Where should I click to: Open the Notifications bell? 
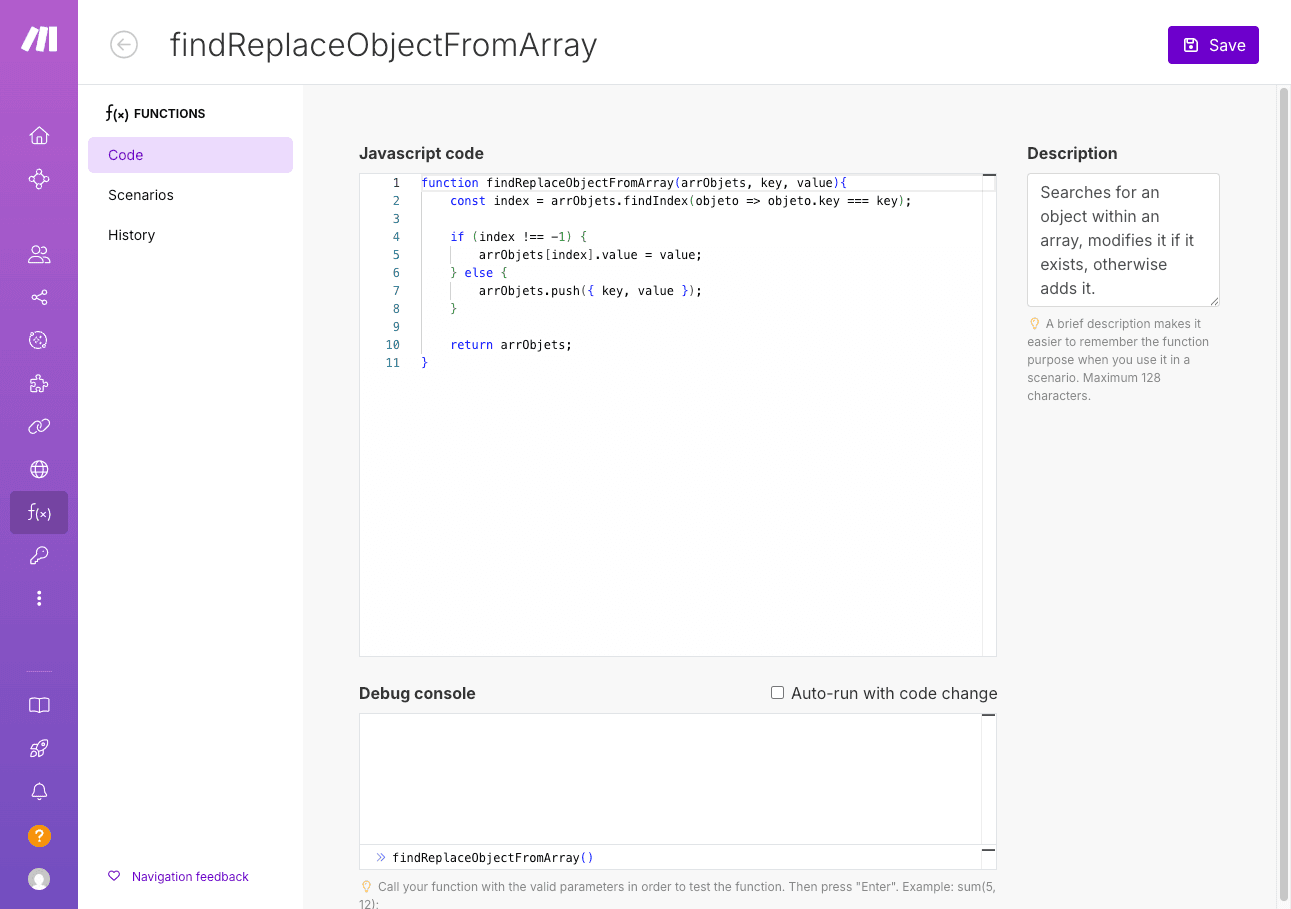[39, 790]
